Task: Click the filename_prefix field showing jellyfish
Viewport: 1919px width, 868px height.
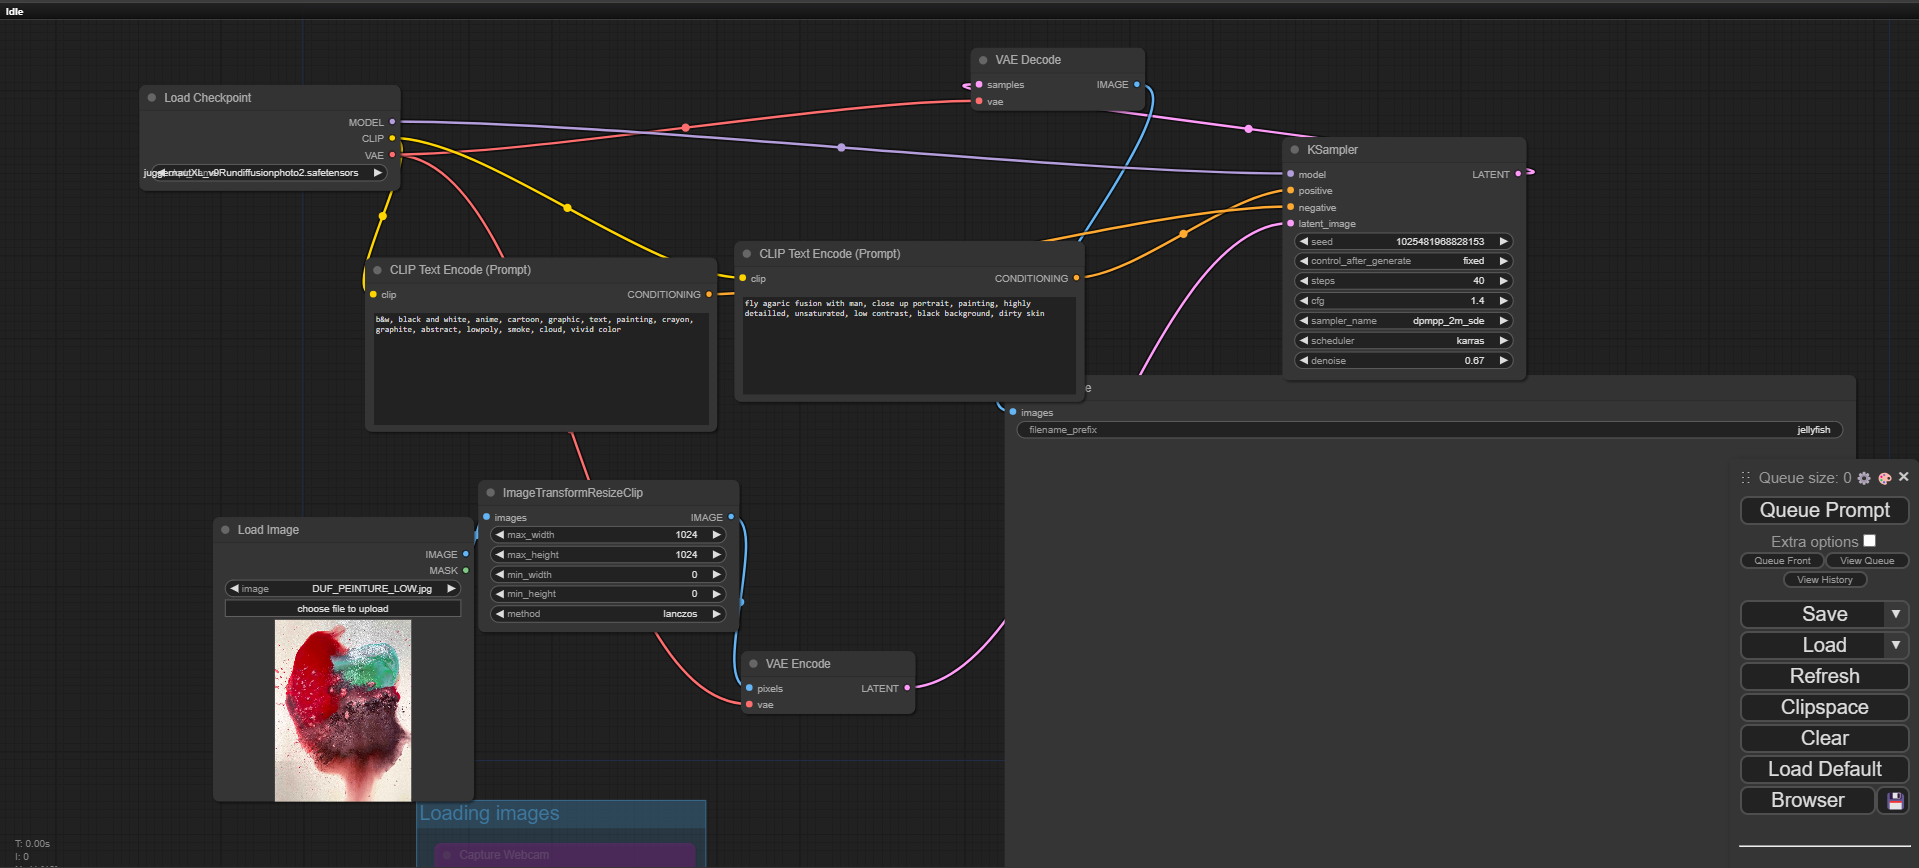Action: pyautogui.click(x=1429, y=430)
